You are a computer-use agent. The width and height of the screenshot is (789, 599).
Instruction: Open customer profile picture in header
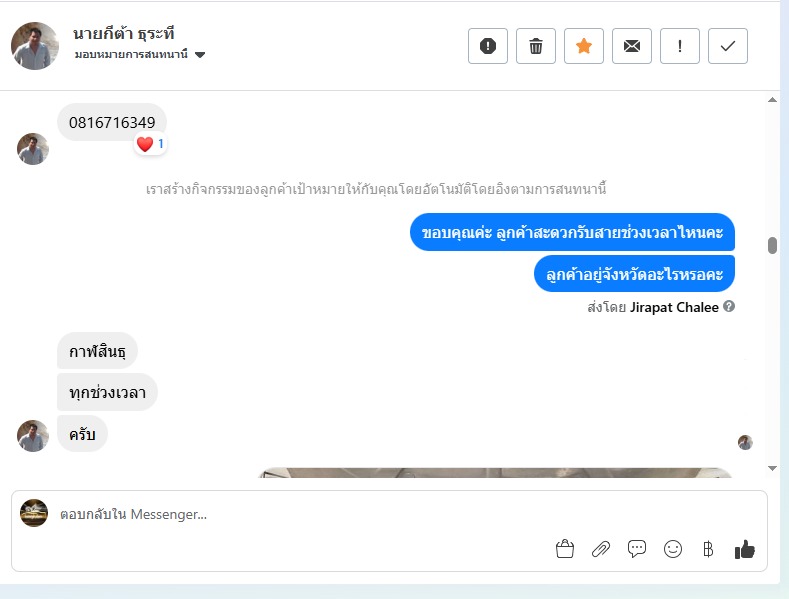(x=35, y=46)
